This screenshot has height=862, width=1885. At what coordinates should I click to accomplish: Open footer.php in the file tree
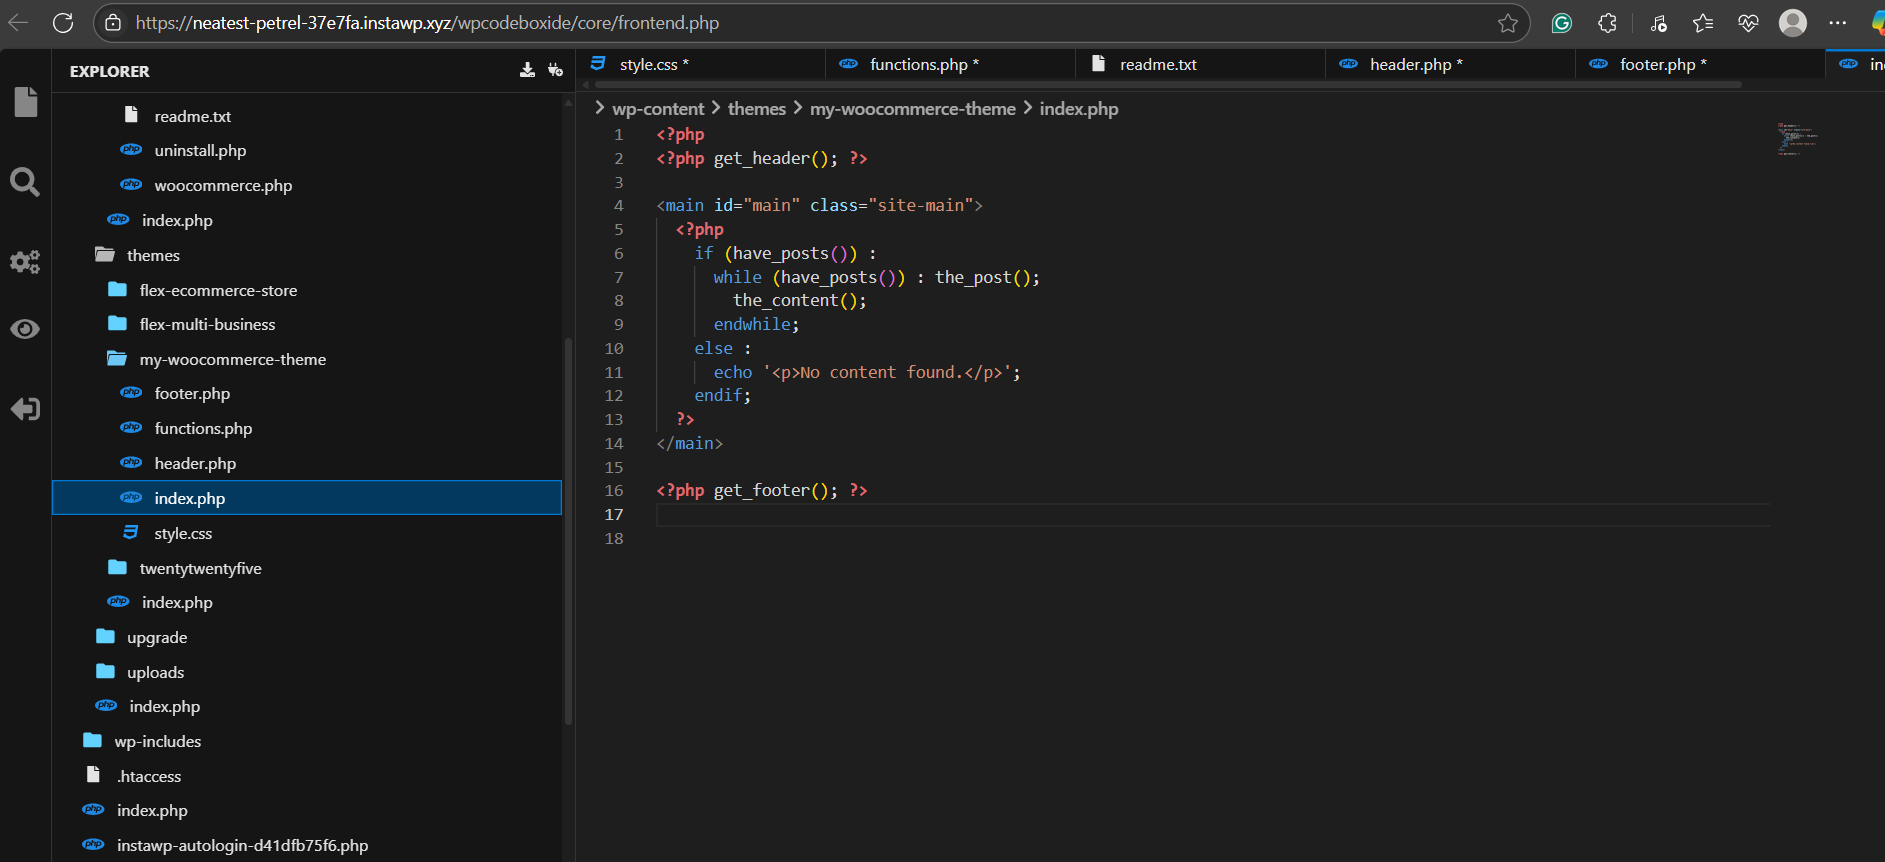click(192, 393)
